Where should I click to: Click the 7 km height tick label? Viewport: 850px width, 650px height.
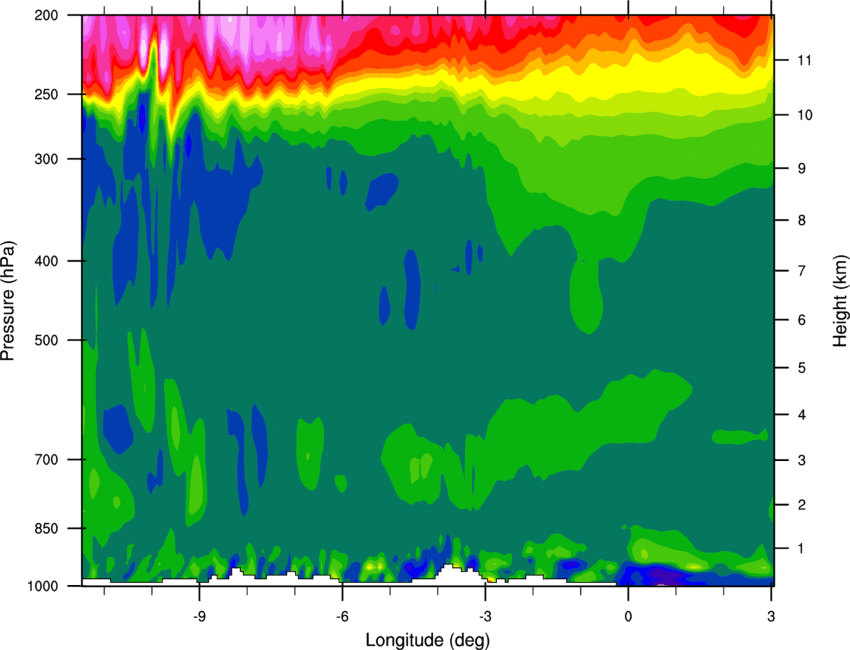point(802,271)
